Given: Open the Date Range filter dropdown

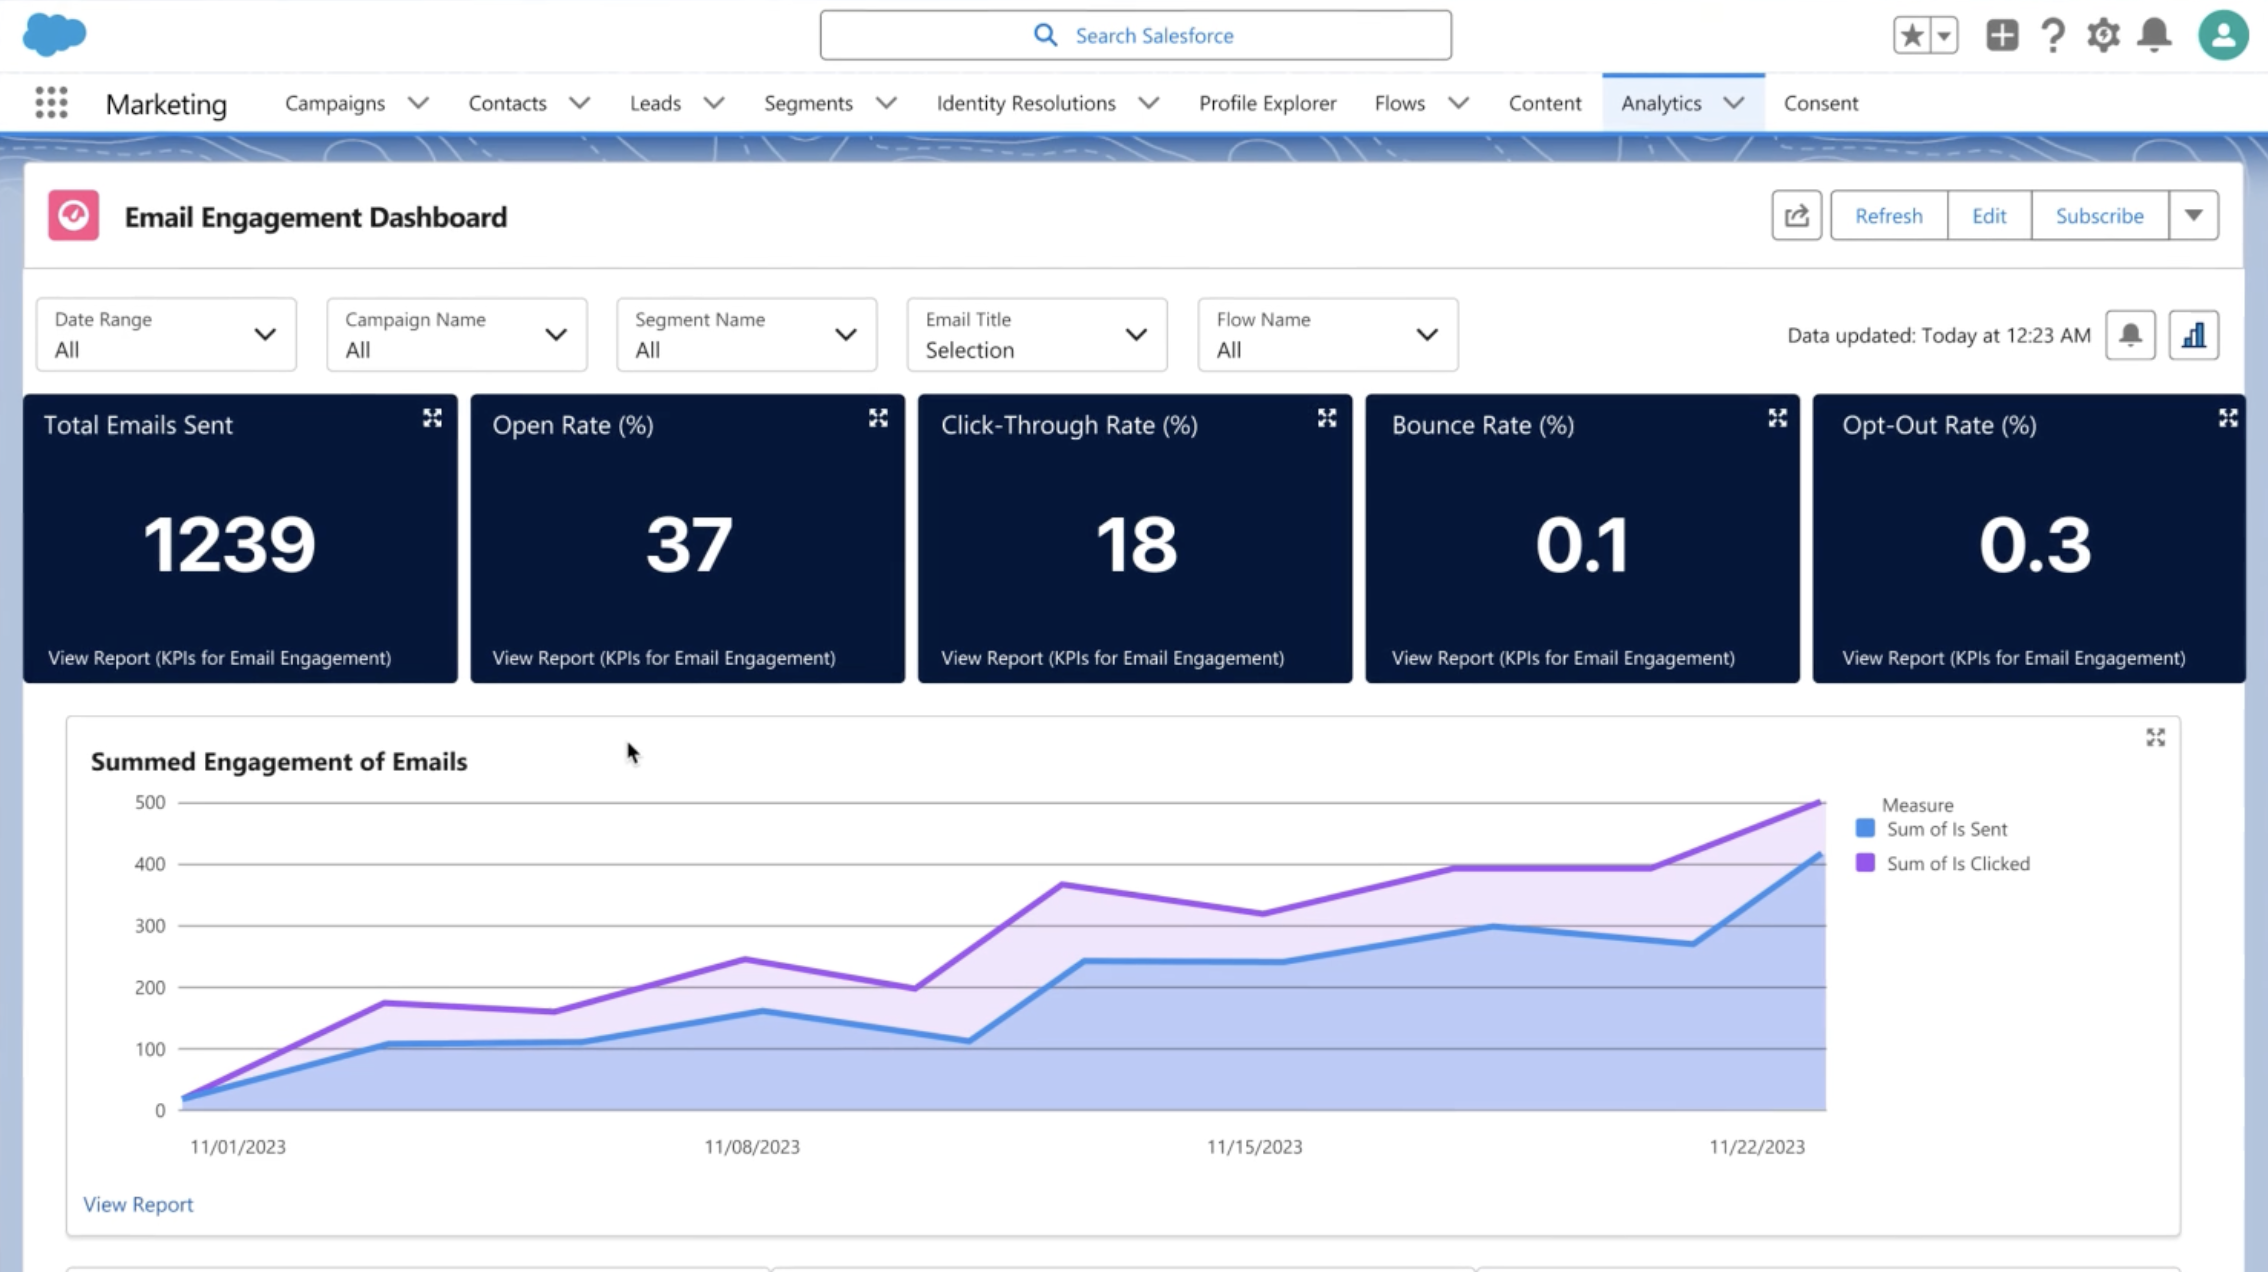Looking at the screenshot, I should point(166,335).
